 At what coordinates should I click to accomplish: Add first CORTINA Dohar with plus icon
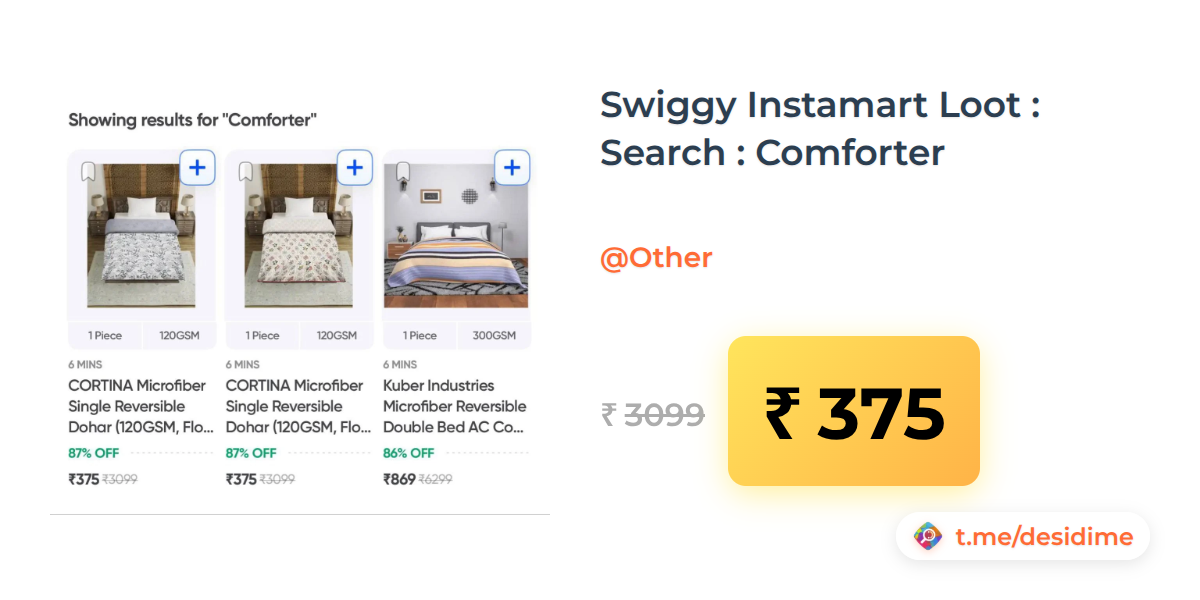pyautogui.click(x=197, y=168)
